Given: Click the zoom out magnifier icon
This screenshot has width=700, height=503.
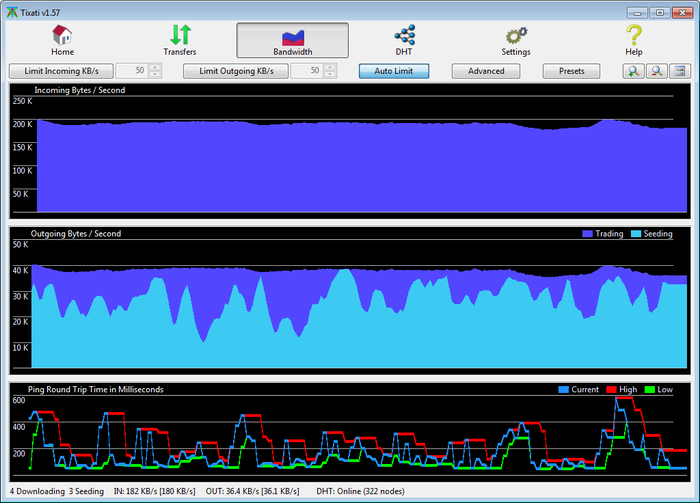Looking at the screenshot, I should pos(657,71).
